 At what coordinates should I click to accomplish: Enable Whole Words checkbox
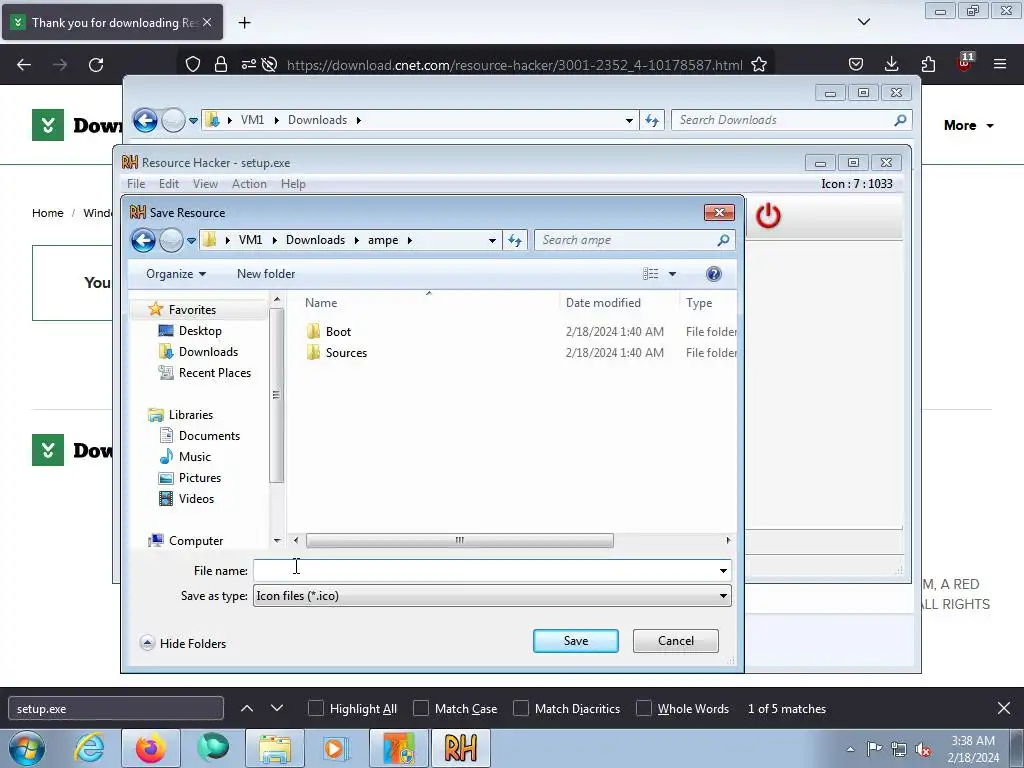point(644,709)
